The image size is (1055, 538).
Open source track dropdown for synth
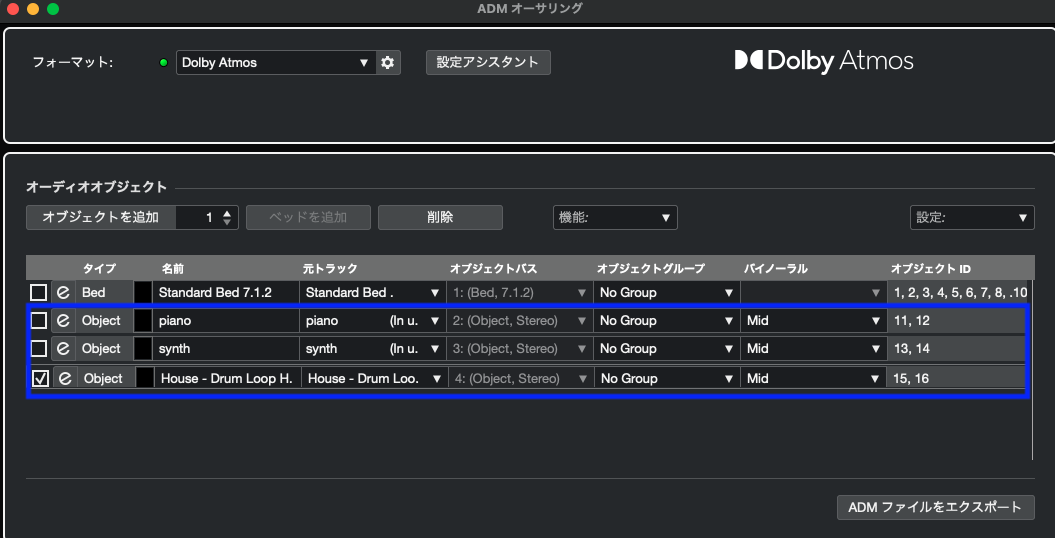pyautogui.click(x=373, y=349)
